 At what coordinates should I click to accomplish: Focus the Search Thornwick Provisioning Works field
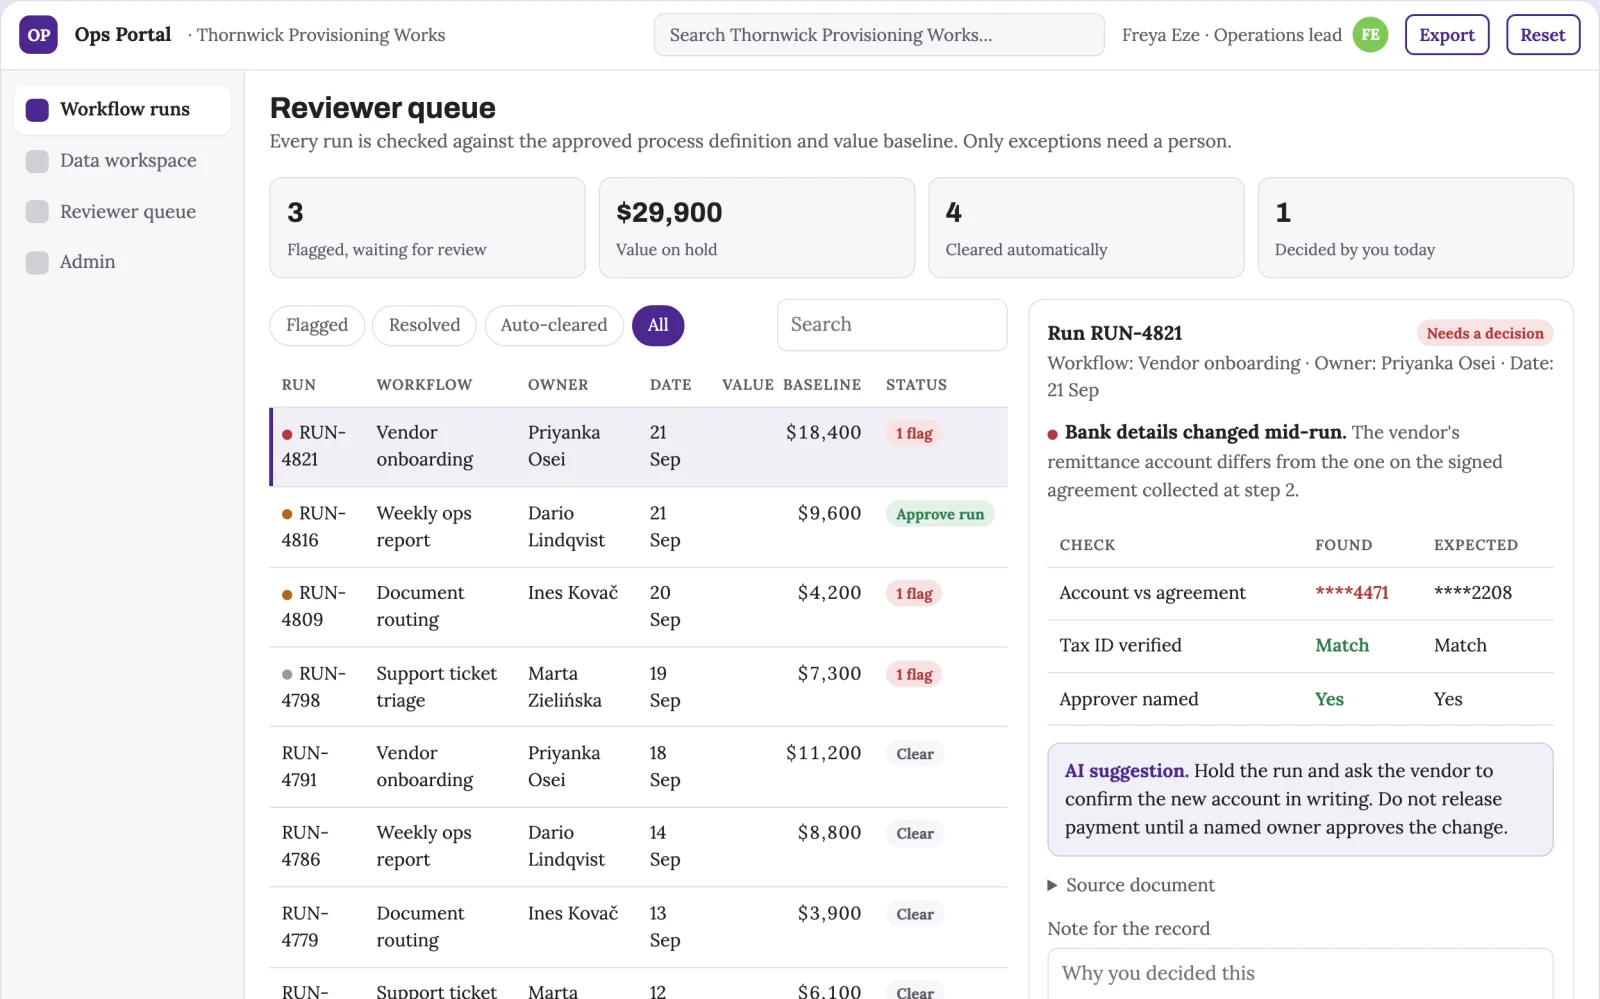point(879,35)
